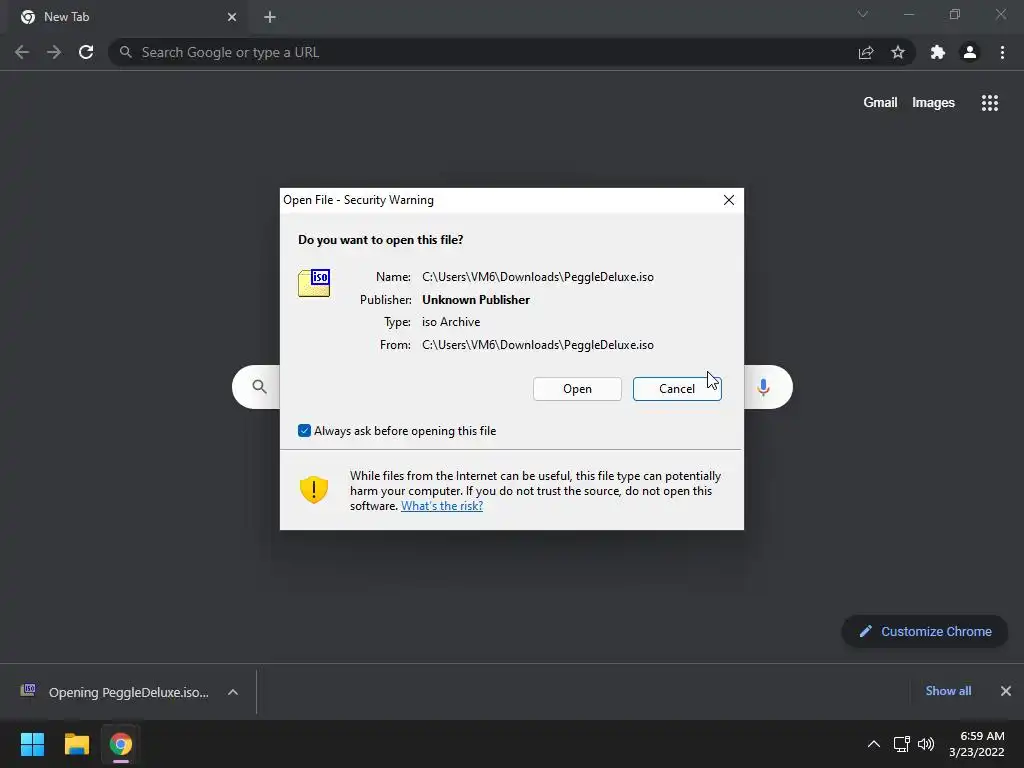
Task: Expand the PeggleDeluxe.iso download options chevron
Action: pos(232,692)
